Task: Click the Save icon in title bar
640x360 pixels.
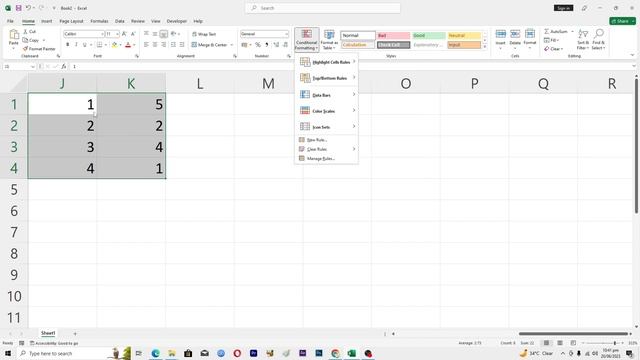Action: pyautogui.click(x=18, y=8)
